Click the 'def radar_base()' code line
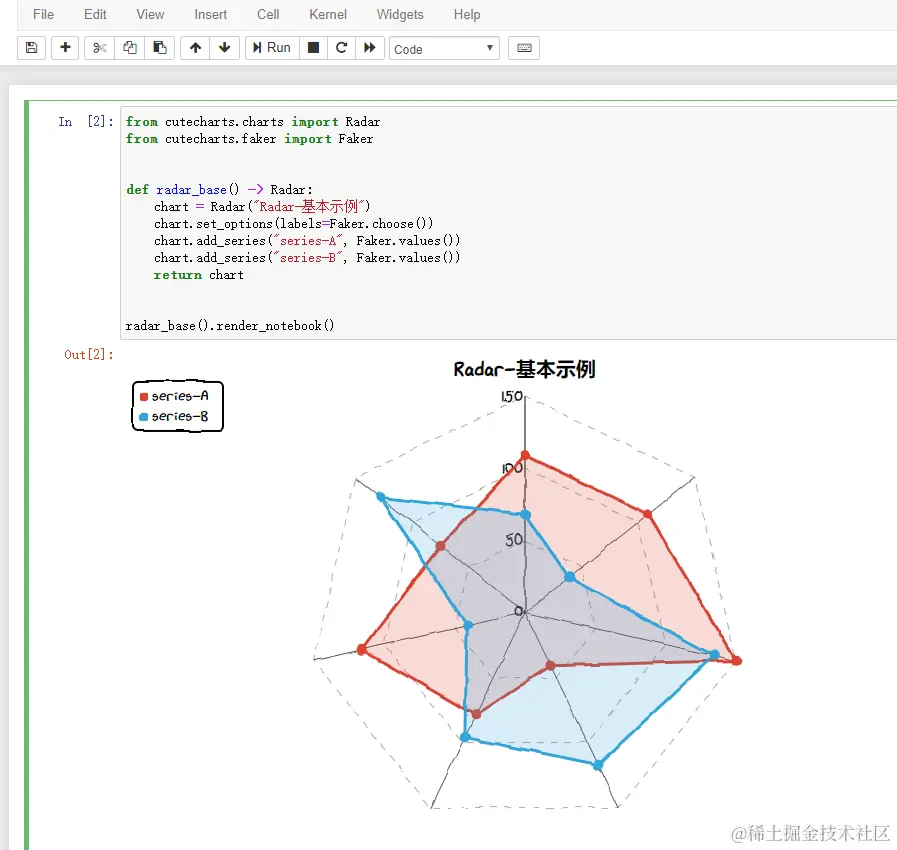The height and width of the screenshot is (850, 897). [x=220, y=189]
